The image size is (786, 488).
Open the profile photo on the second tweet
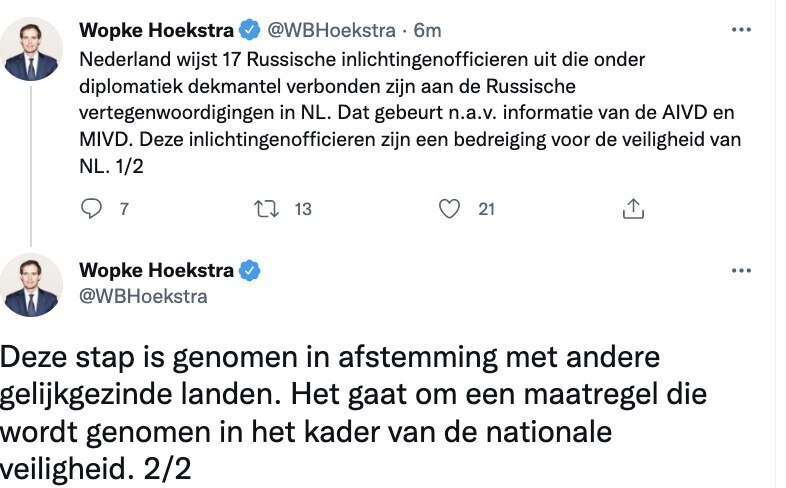tap(32, 287)
